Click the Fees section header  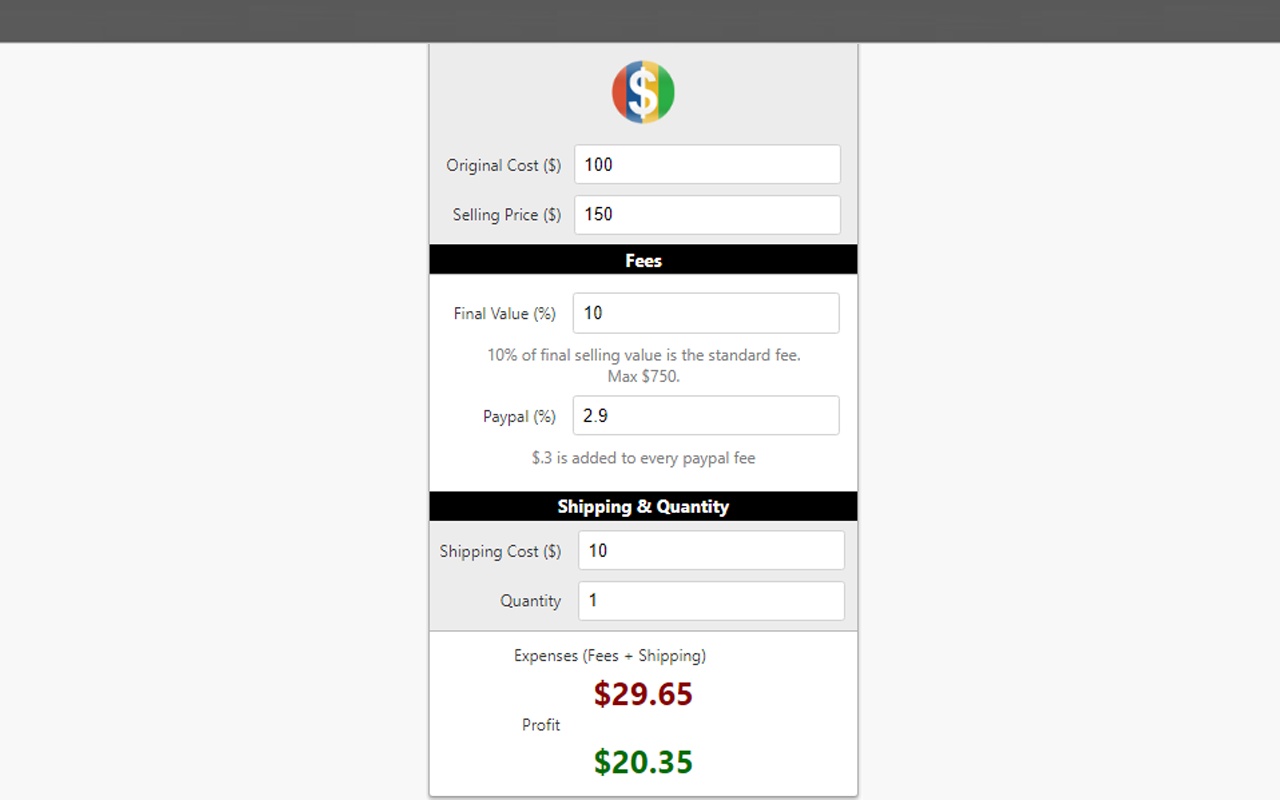pos(643,260)
